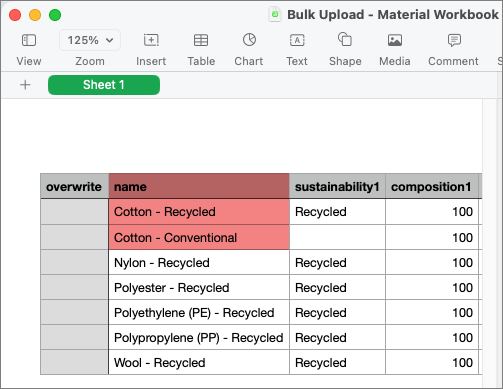This screenshot has width=503, height=389.
Task: Add a Comment using the toolbar icon
Action: point(454,40)
